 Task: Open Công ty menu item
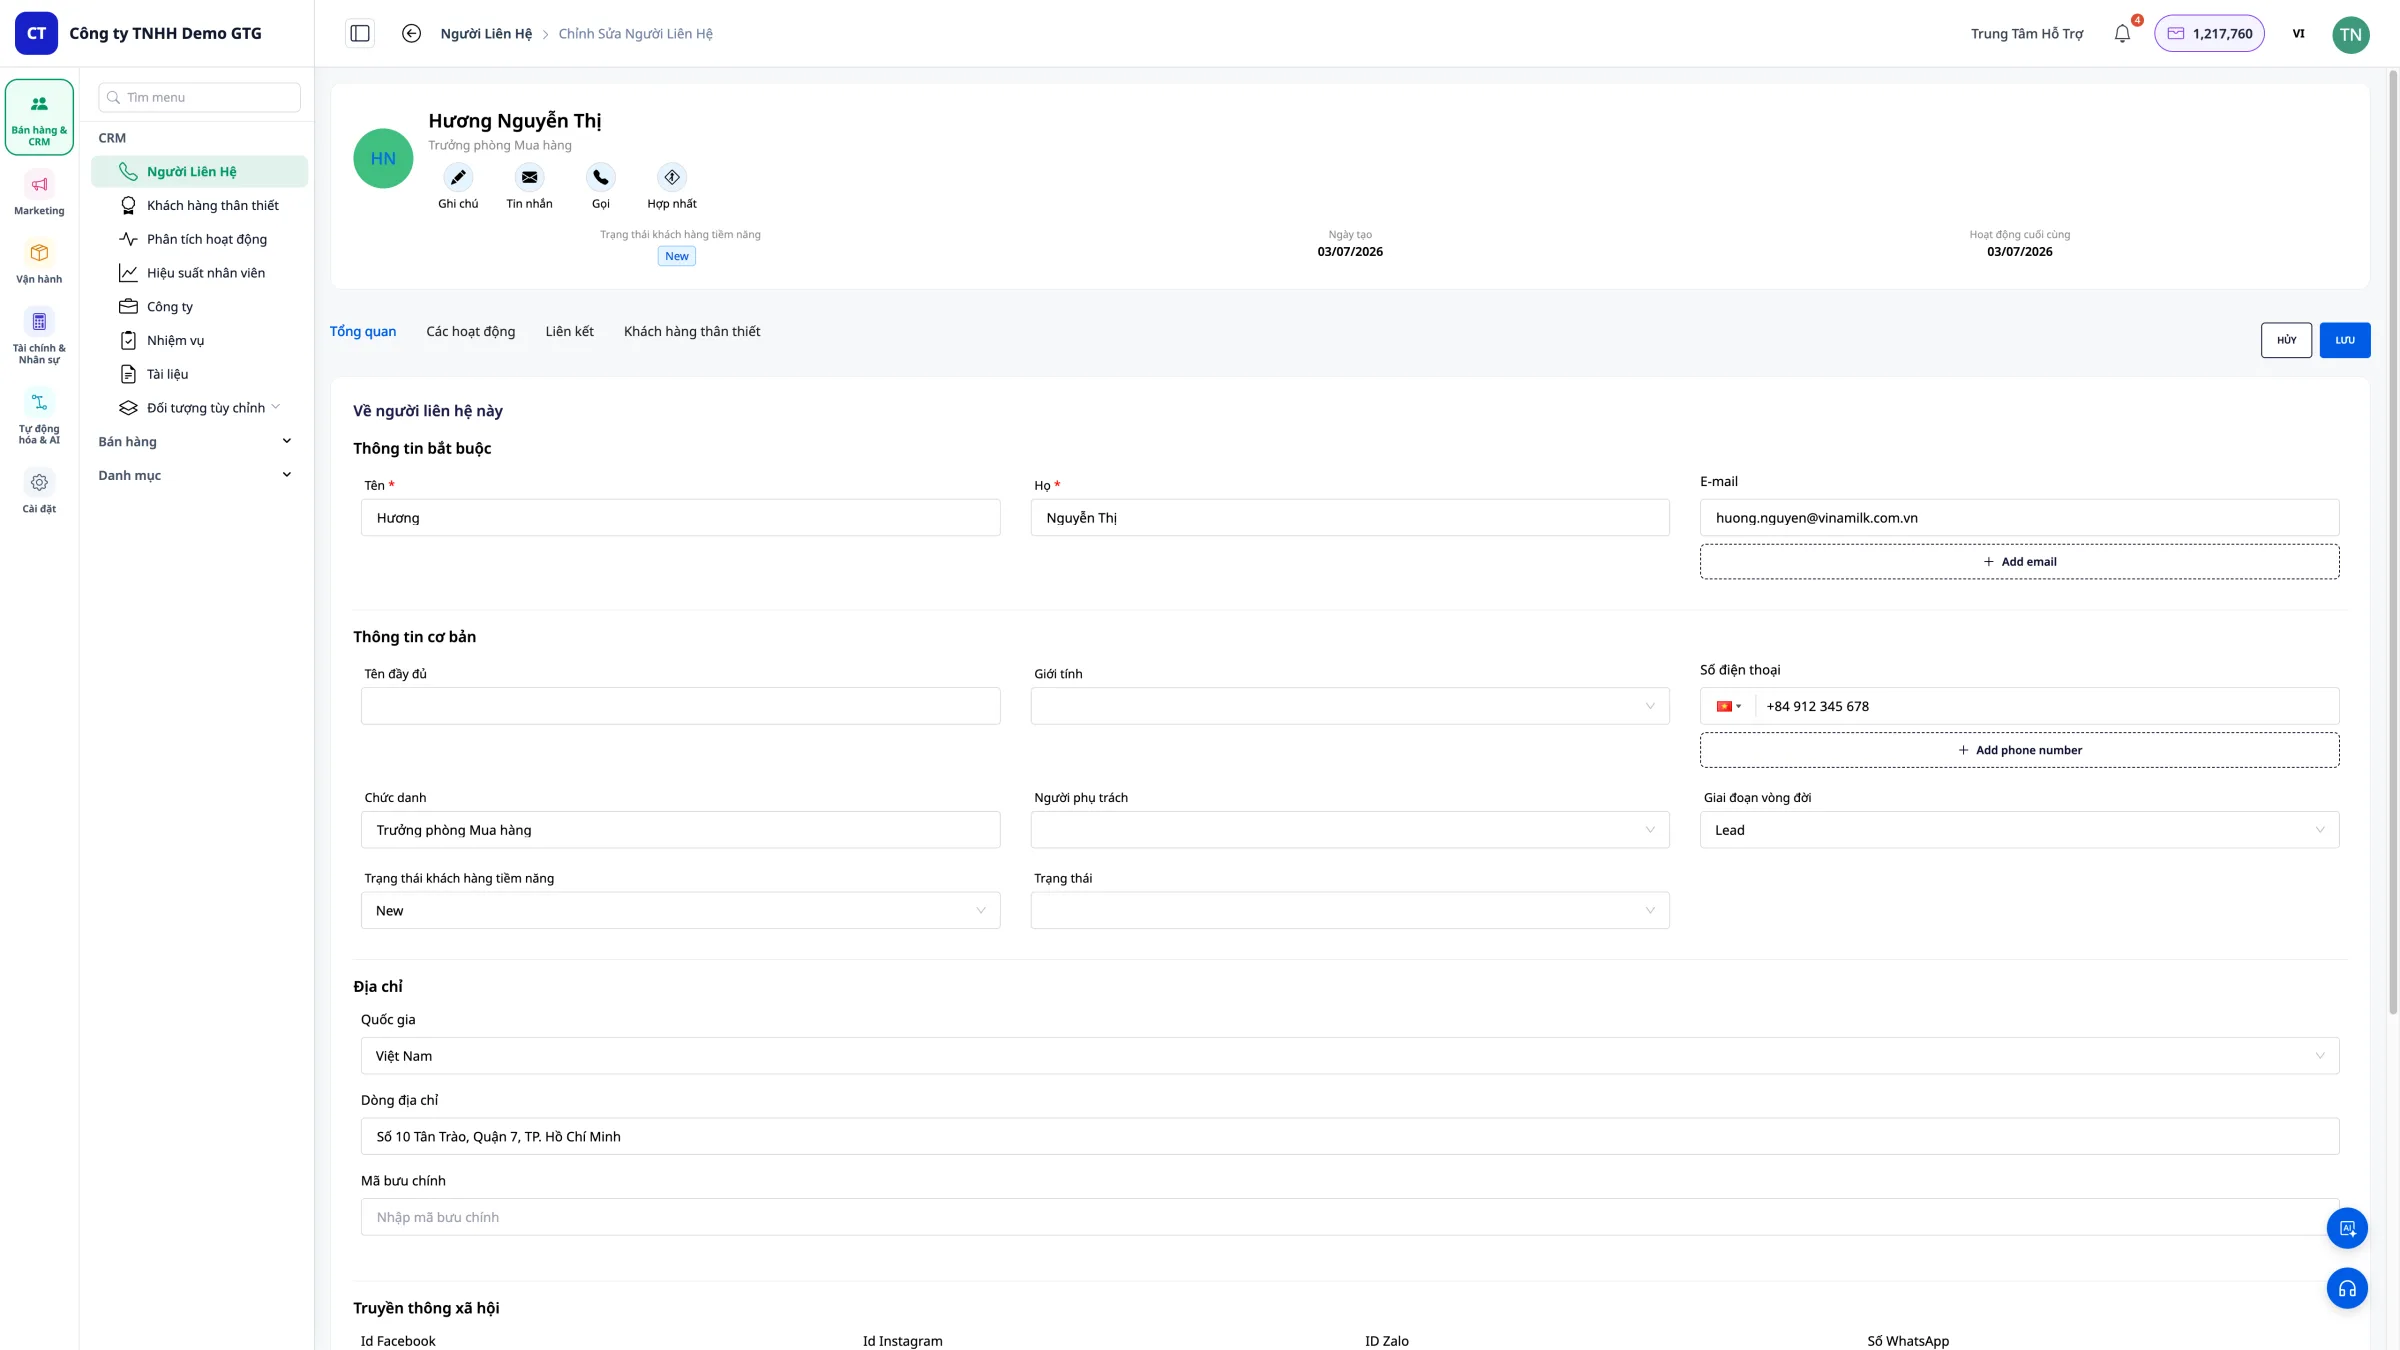tap(199, 307)
